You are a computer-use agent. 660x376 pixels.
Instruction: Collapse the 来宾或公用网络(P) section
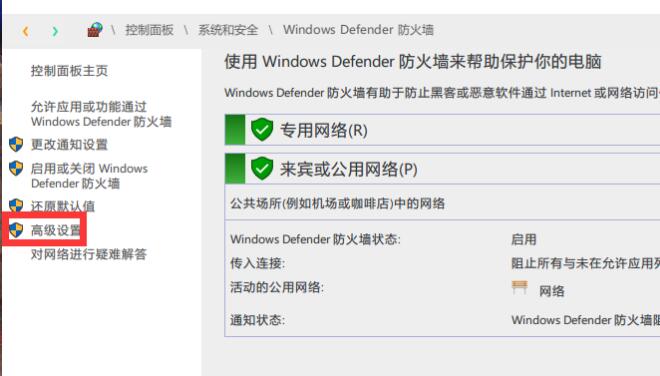pos(442,169)
